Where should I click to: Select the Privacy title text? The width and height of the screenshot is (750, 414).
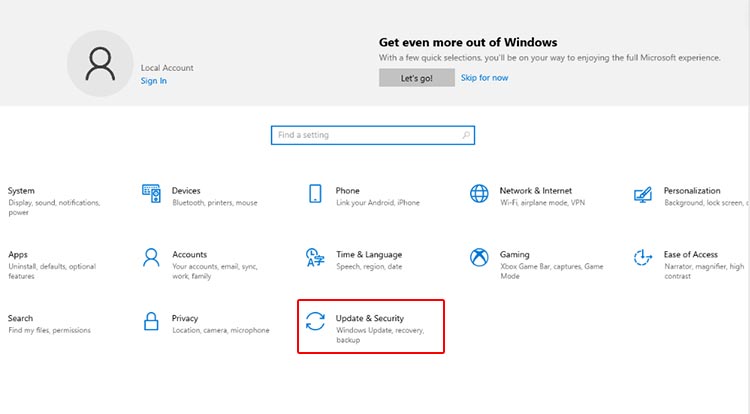click(185, 318)
